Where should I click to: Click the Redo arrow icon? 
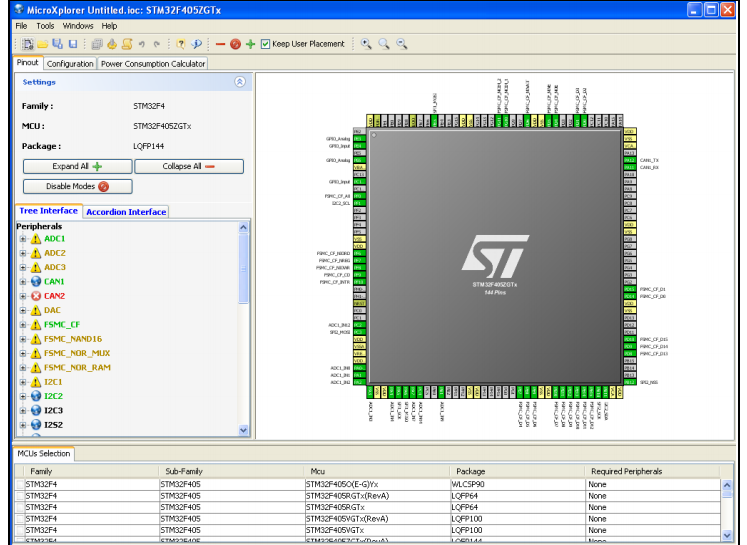tap(156, 44)
